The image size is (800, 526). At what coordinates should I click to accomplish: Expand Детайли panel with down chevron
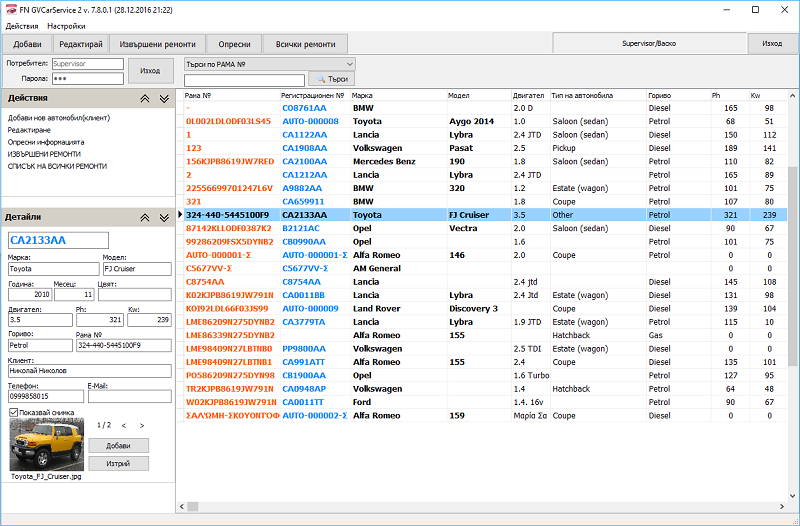point(165,217)
